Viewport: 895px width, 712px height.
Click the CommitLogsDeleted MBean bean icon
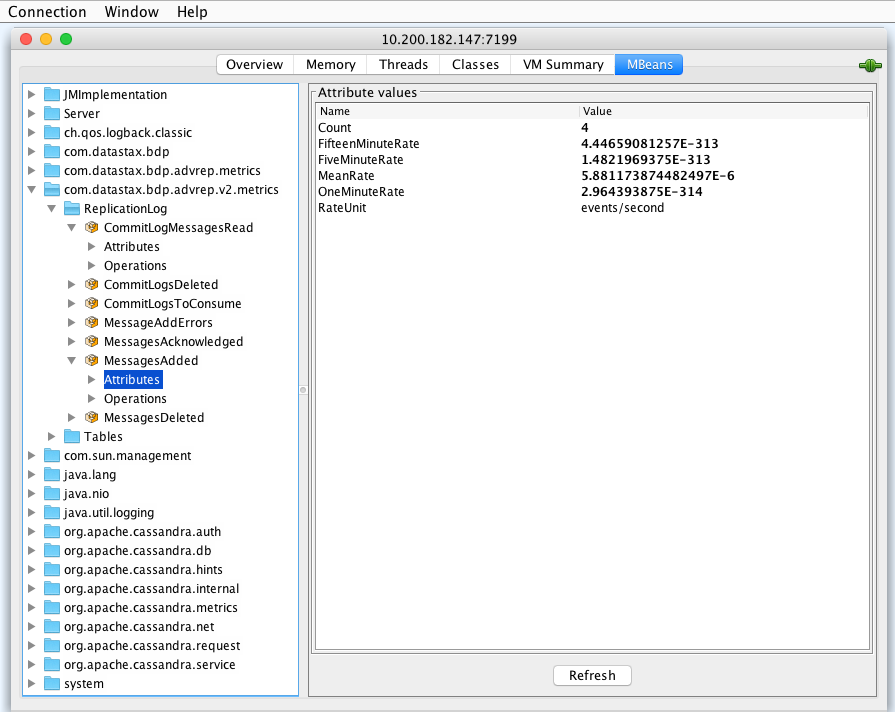click(91, 284)
